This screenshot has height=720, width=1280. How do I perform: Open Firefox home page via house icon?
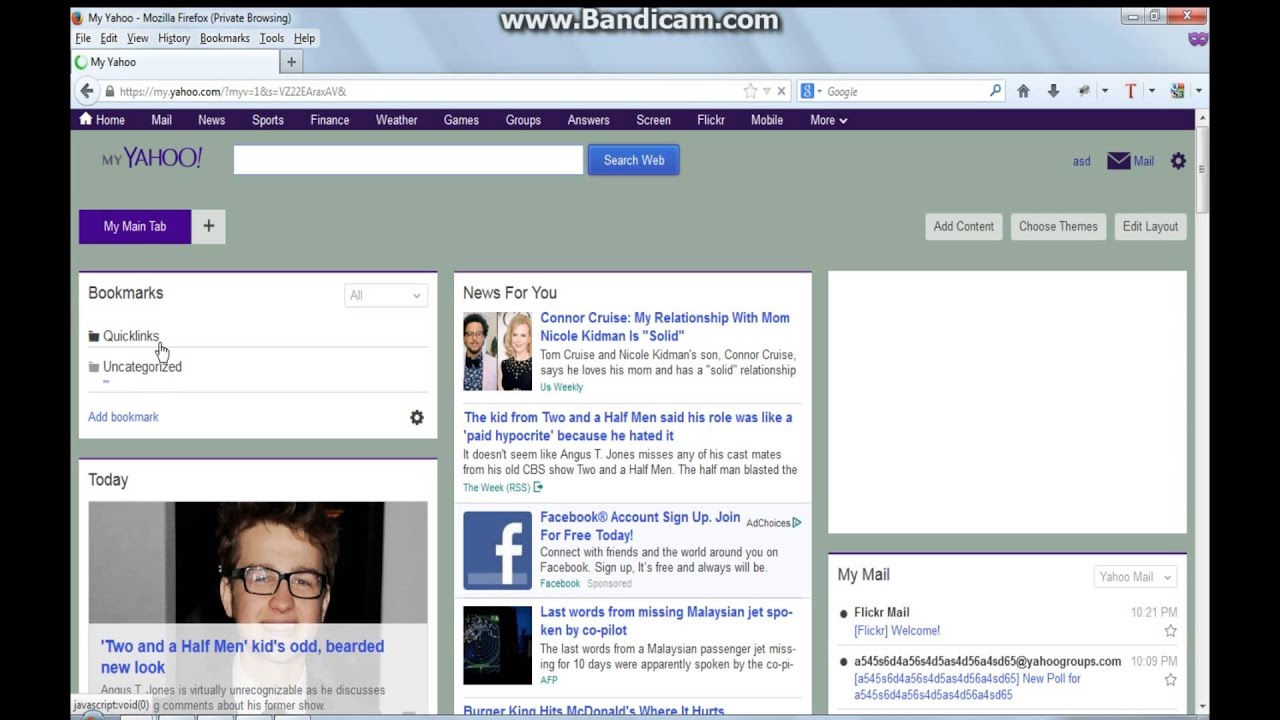[x=1023, y=91]
